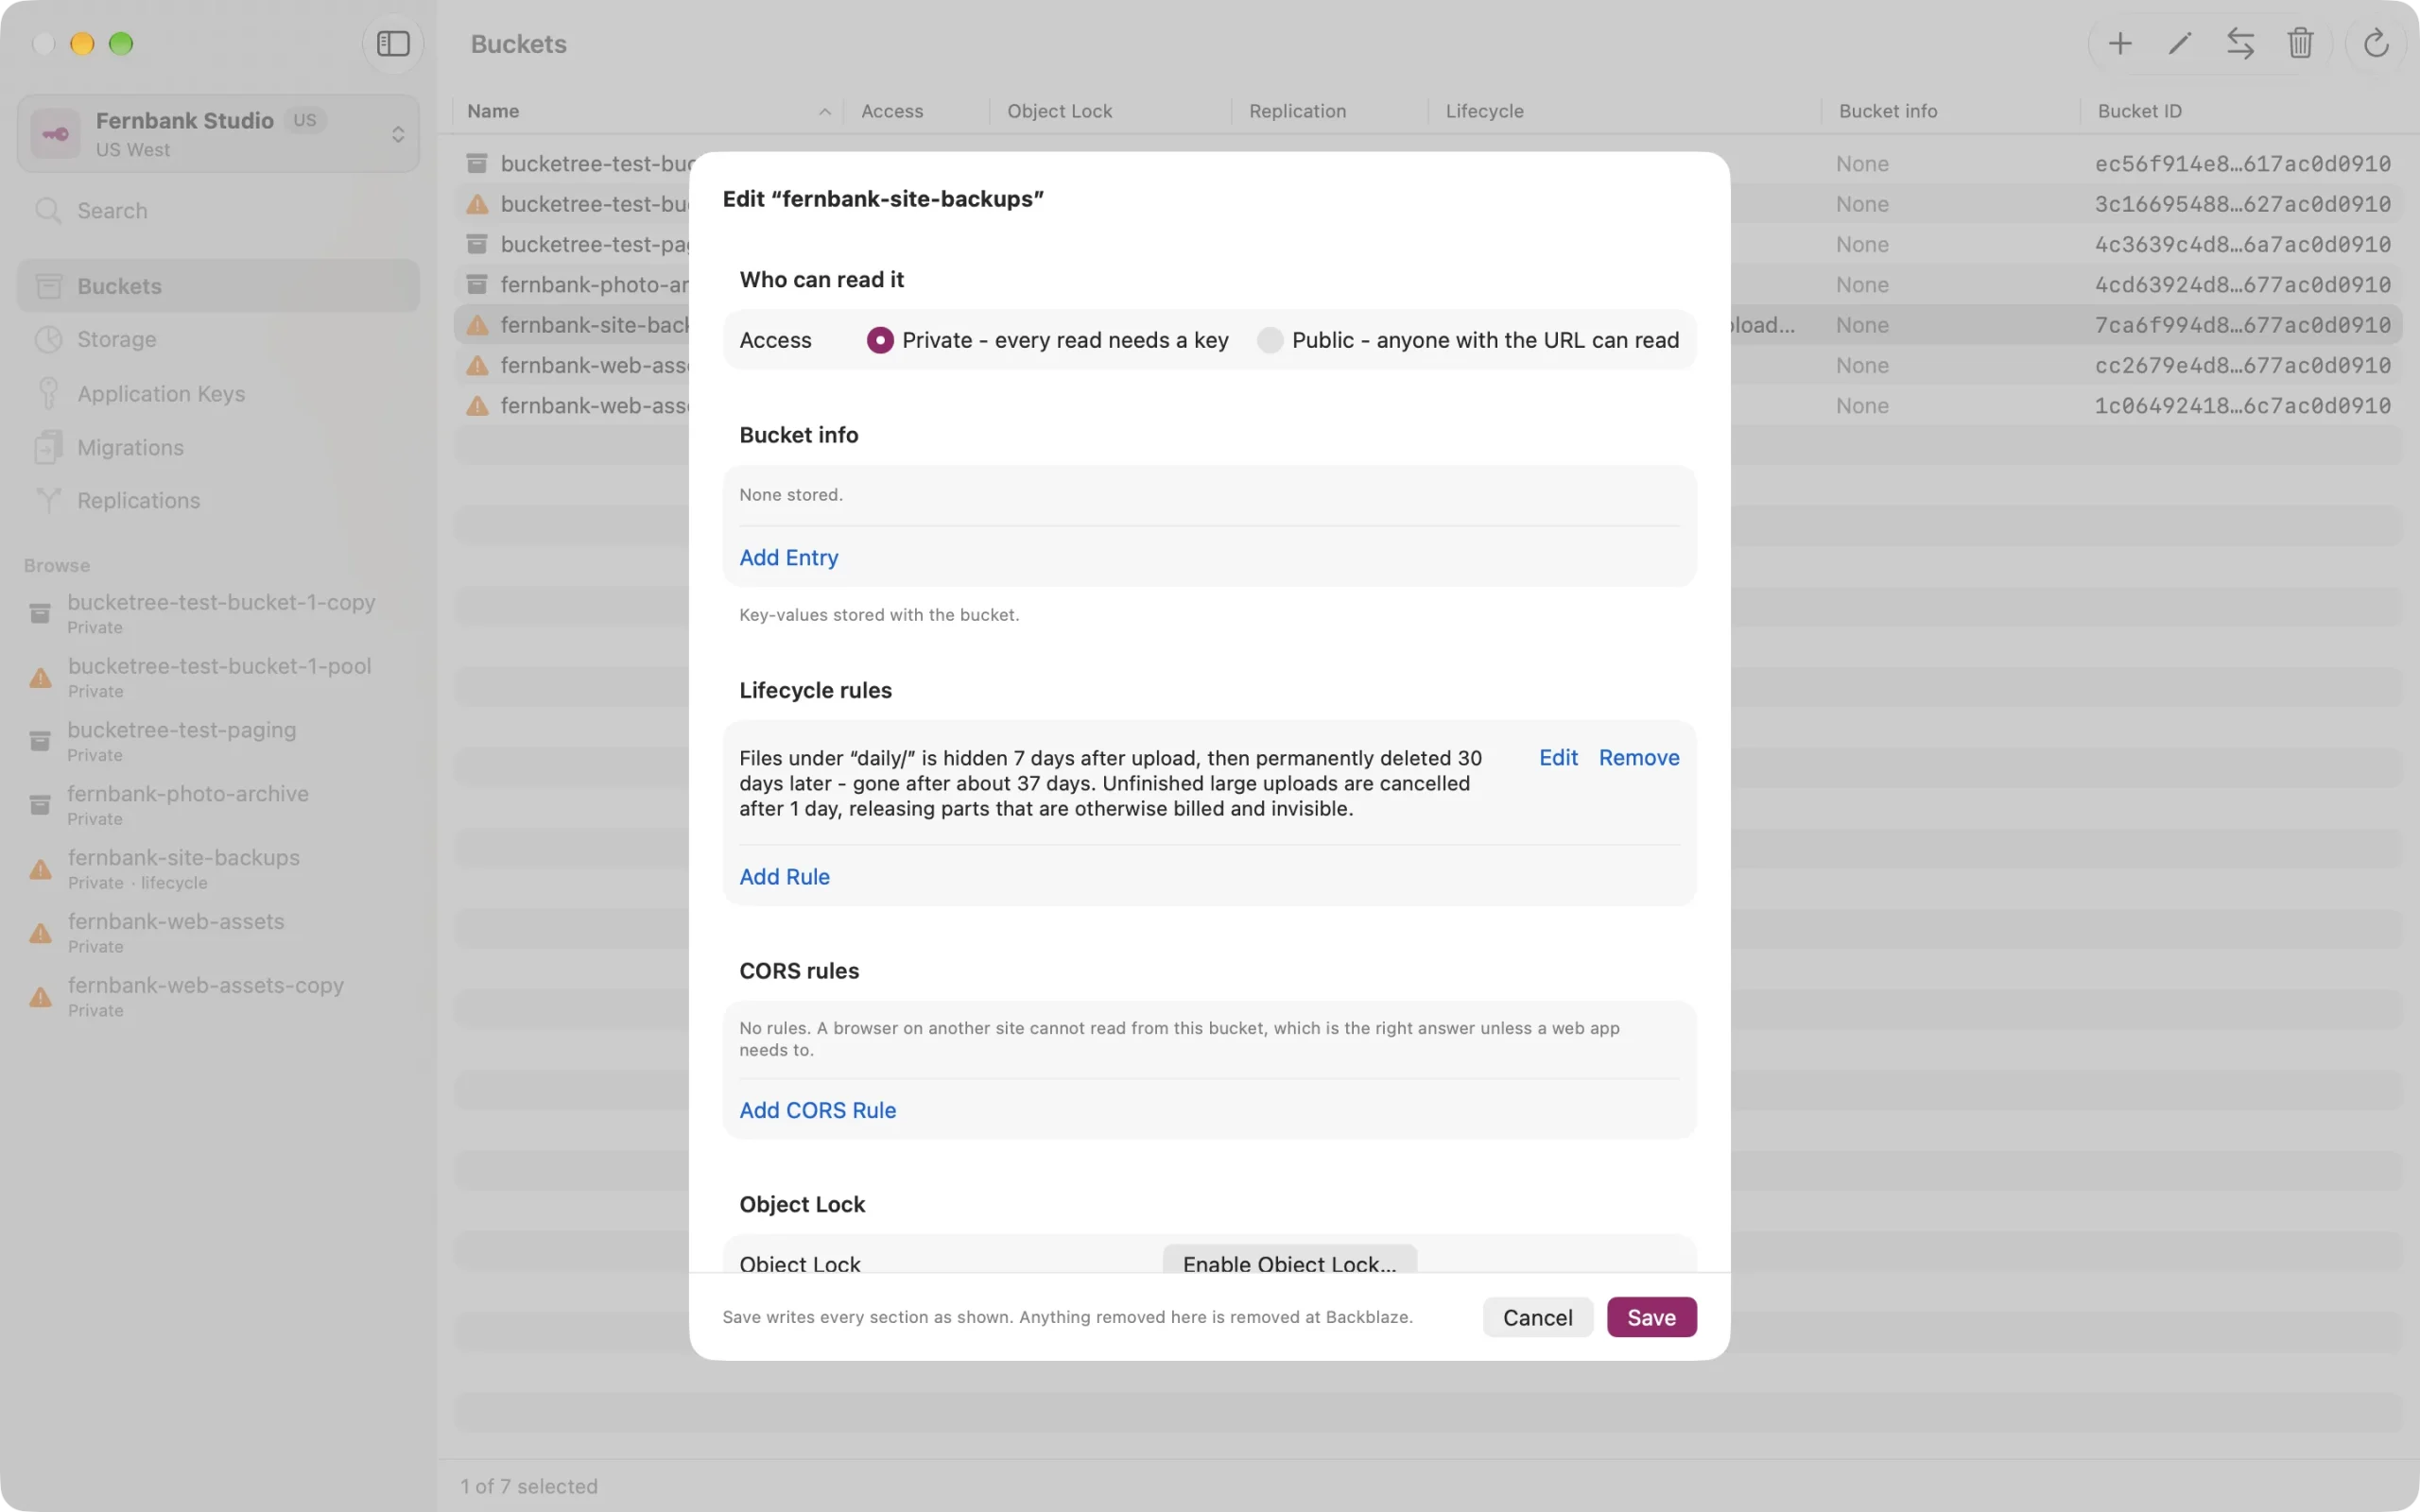
Task: Click the plus icon to add bucket
Action: coord(2120,44)
